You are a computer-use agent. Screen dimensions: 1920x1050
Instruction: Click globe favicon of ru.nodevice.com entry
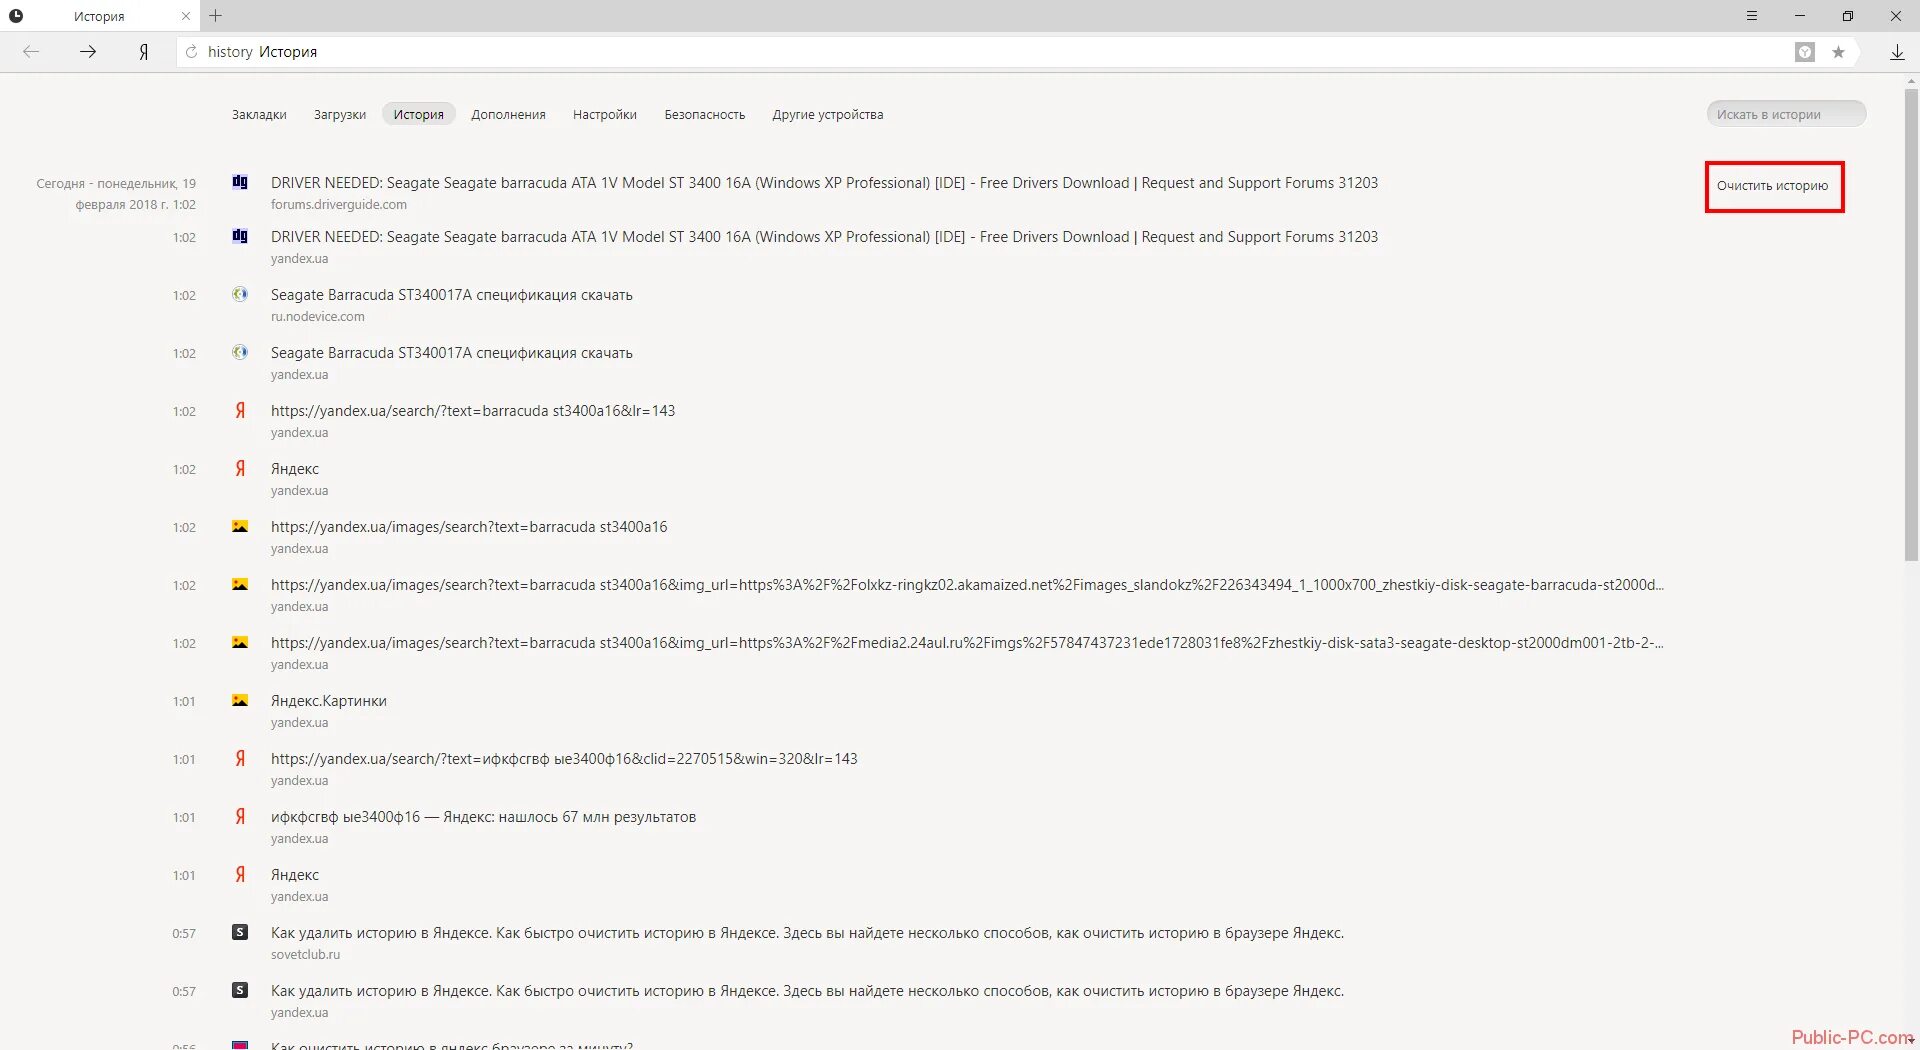tap(240, 294)
